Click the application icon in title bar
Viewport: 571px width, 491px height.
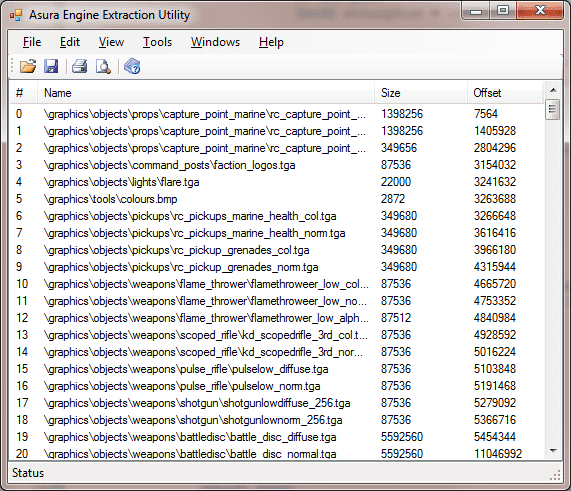coord(16,15)
